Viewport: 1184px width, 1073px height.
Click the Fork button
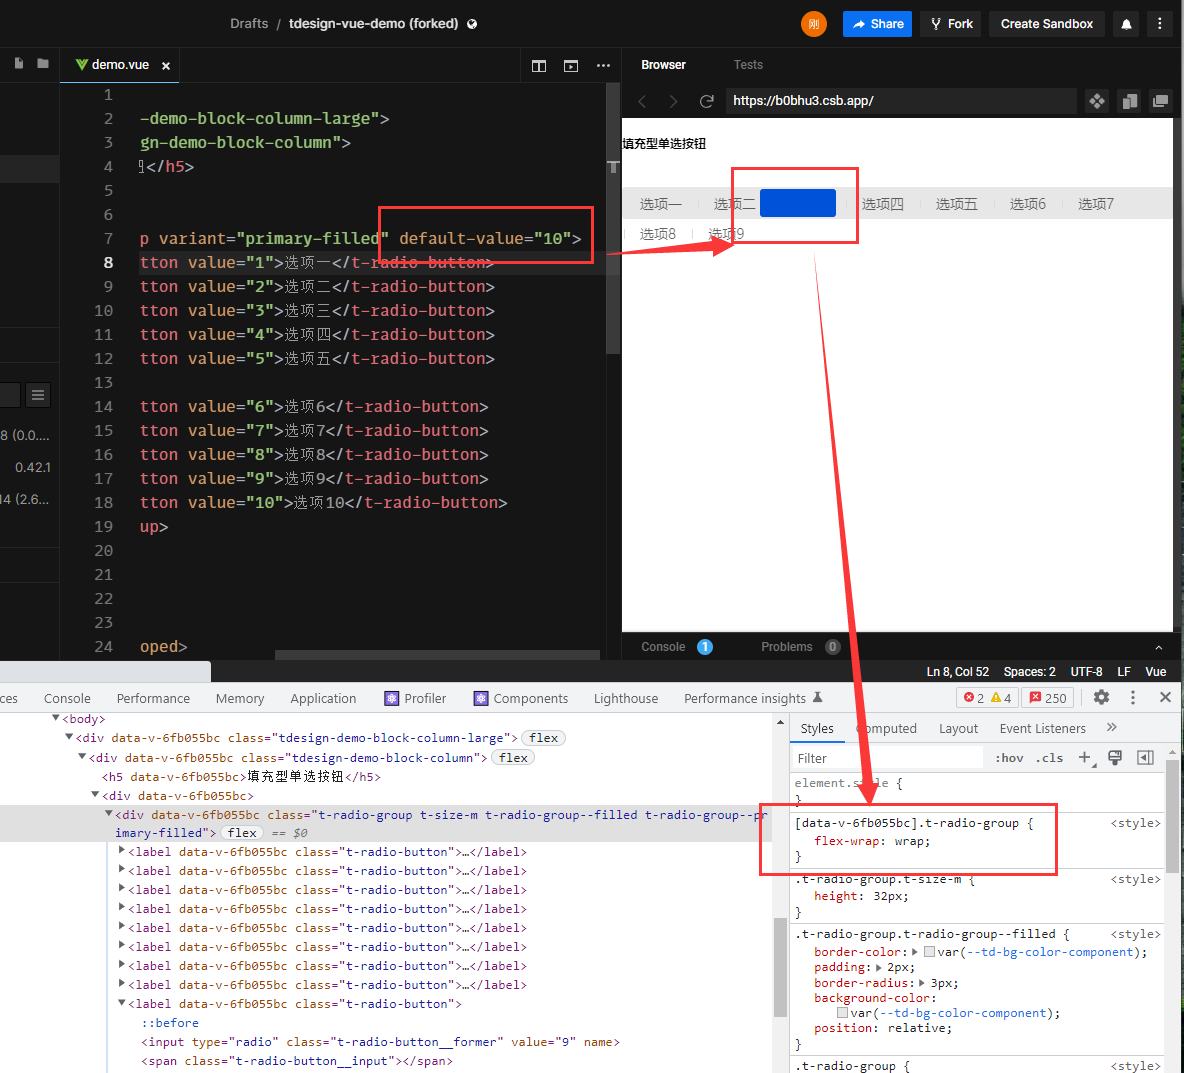click(950, 23)
